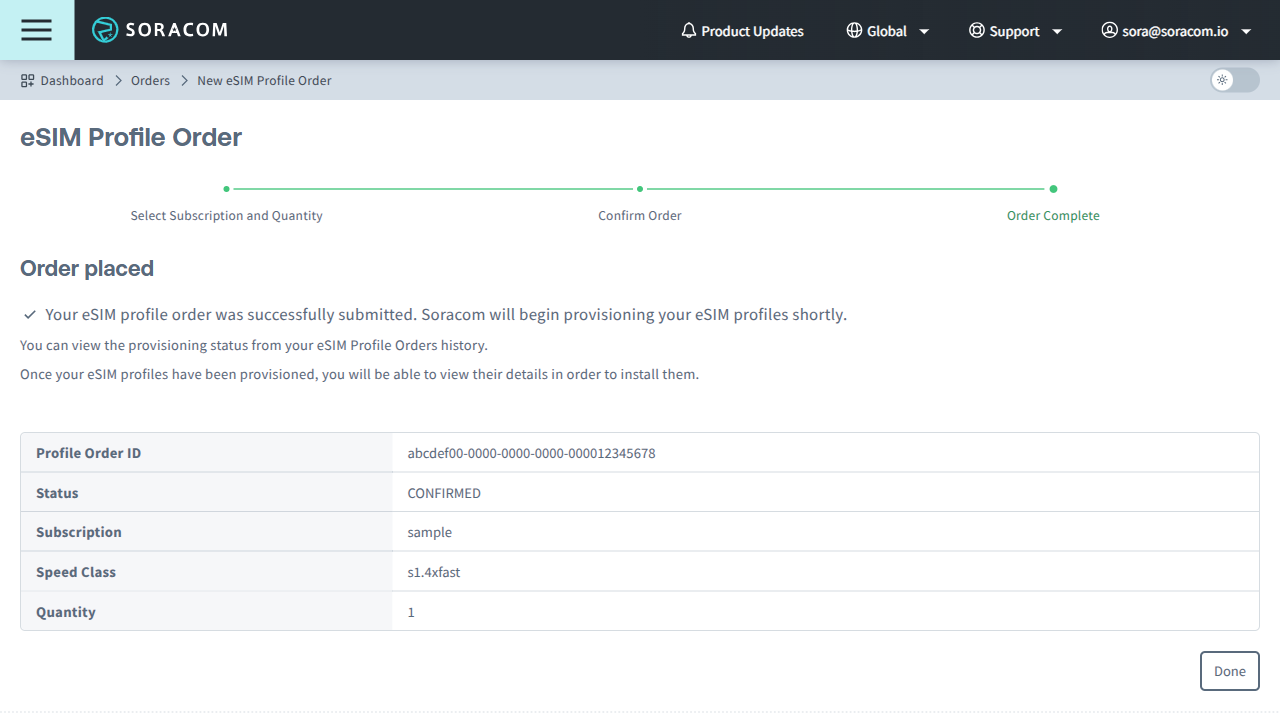Screen dimensions: 1280x723
Task: Click the Done button
Action: click(1229, 670)
